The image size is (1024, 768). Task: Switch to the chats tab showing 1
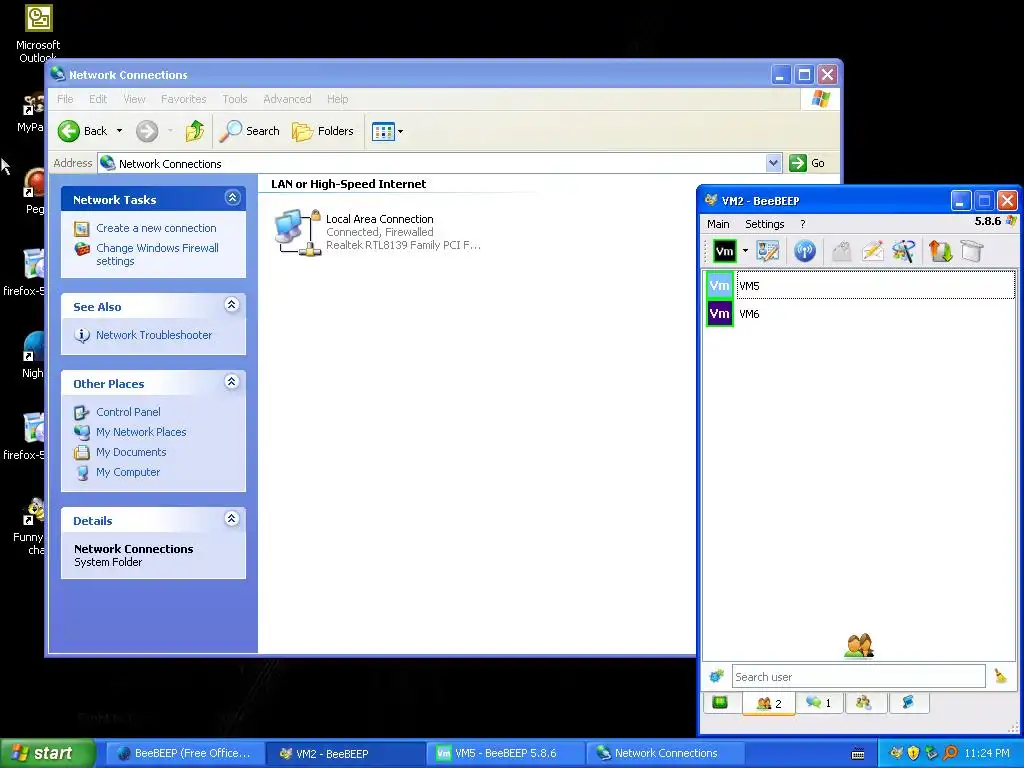pos(818,703)
